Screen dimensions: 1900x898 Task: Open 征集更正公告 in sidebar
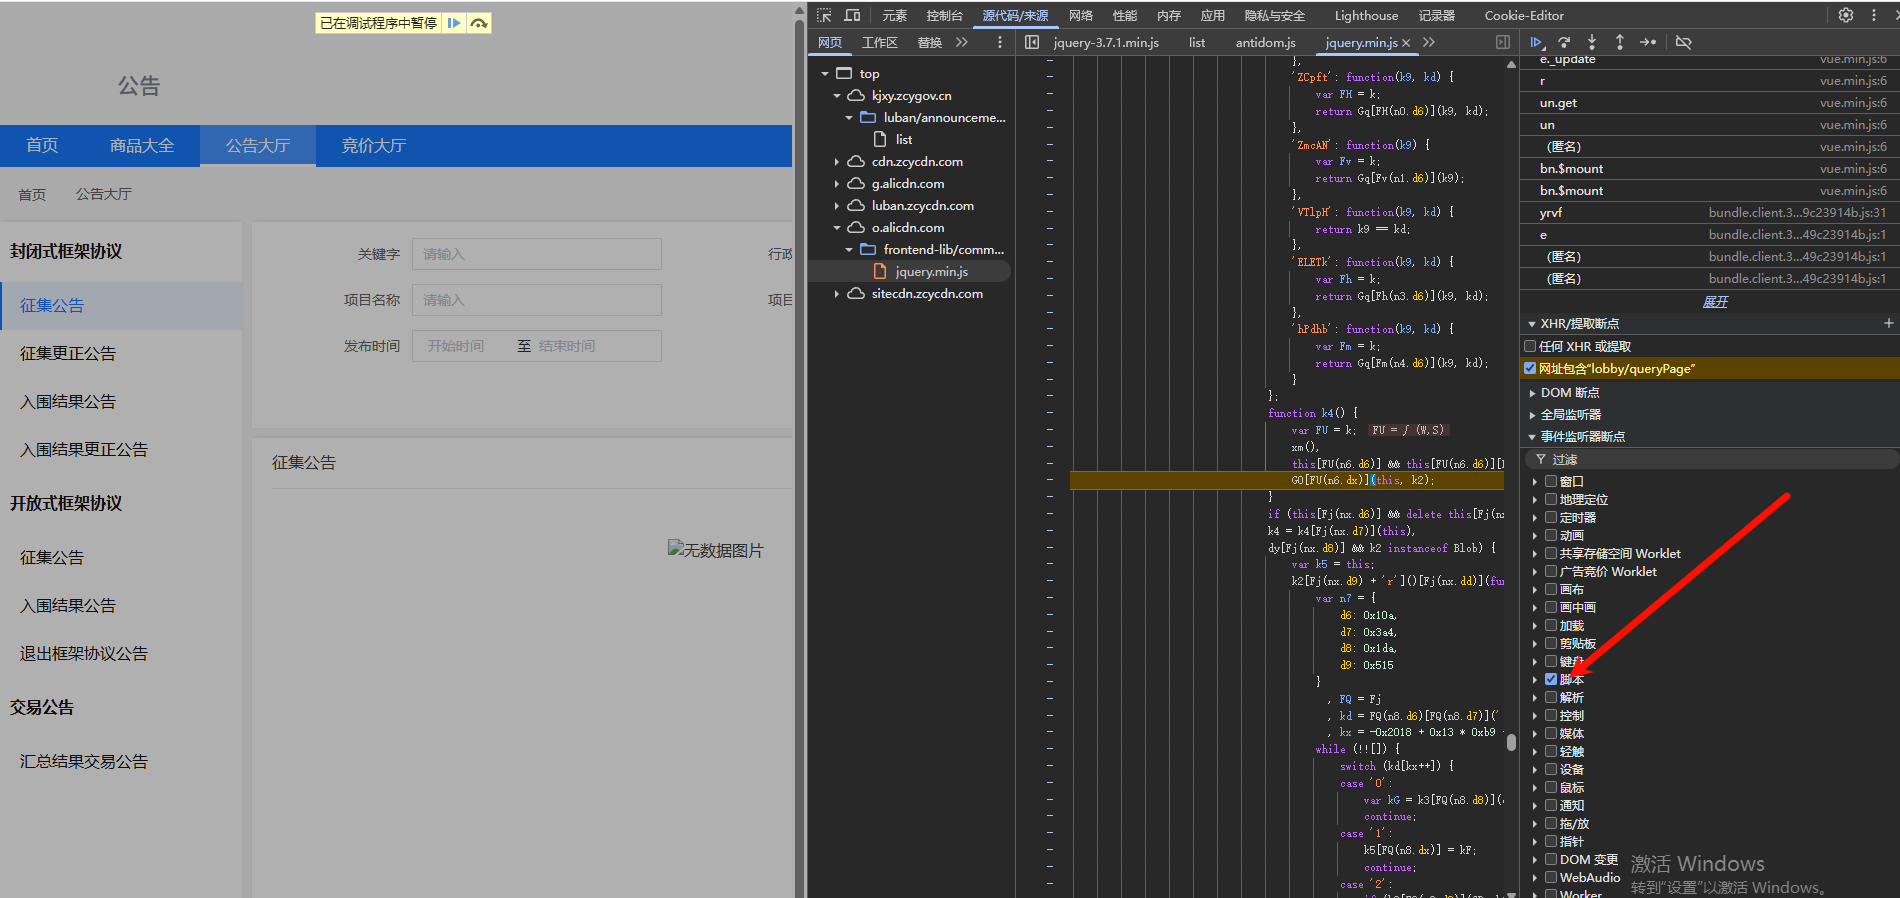68,354
